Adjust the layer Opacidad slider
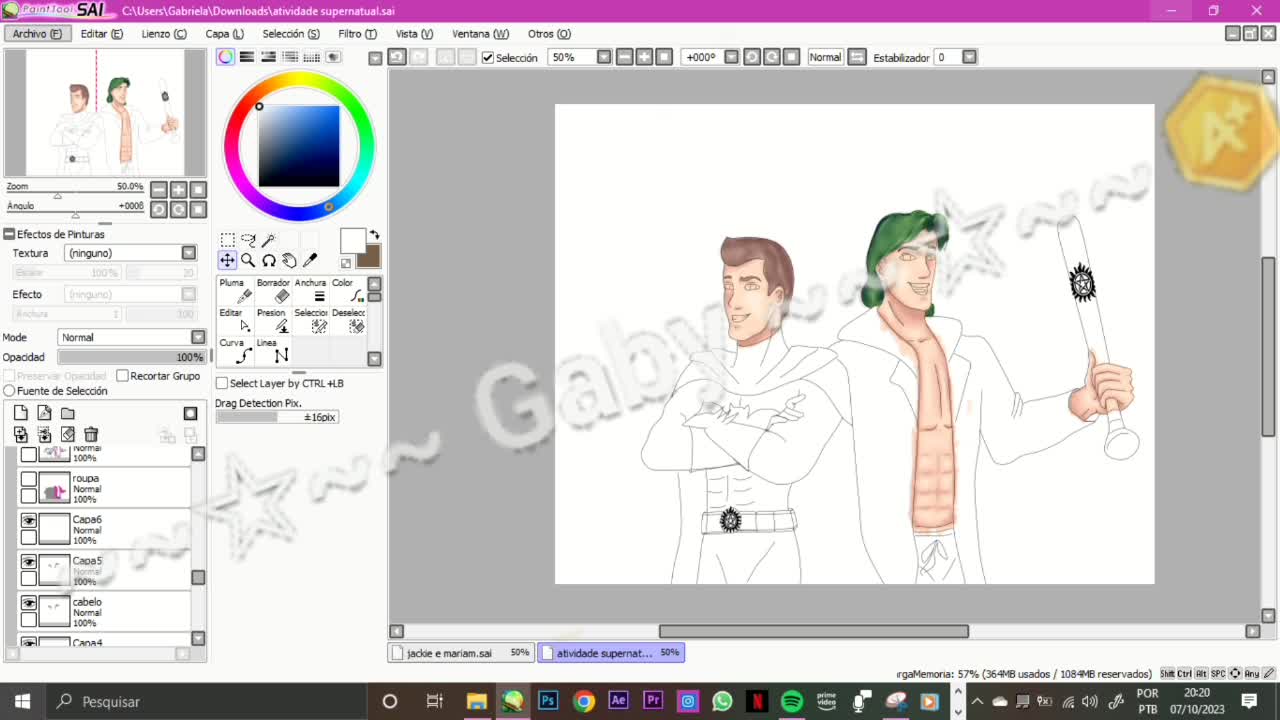Viewport: 1280px width, 720px height. (x=131, y=357)
